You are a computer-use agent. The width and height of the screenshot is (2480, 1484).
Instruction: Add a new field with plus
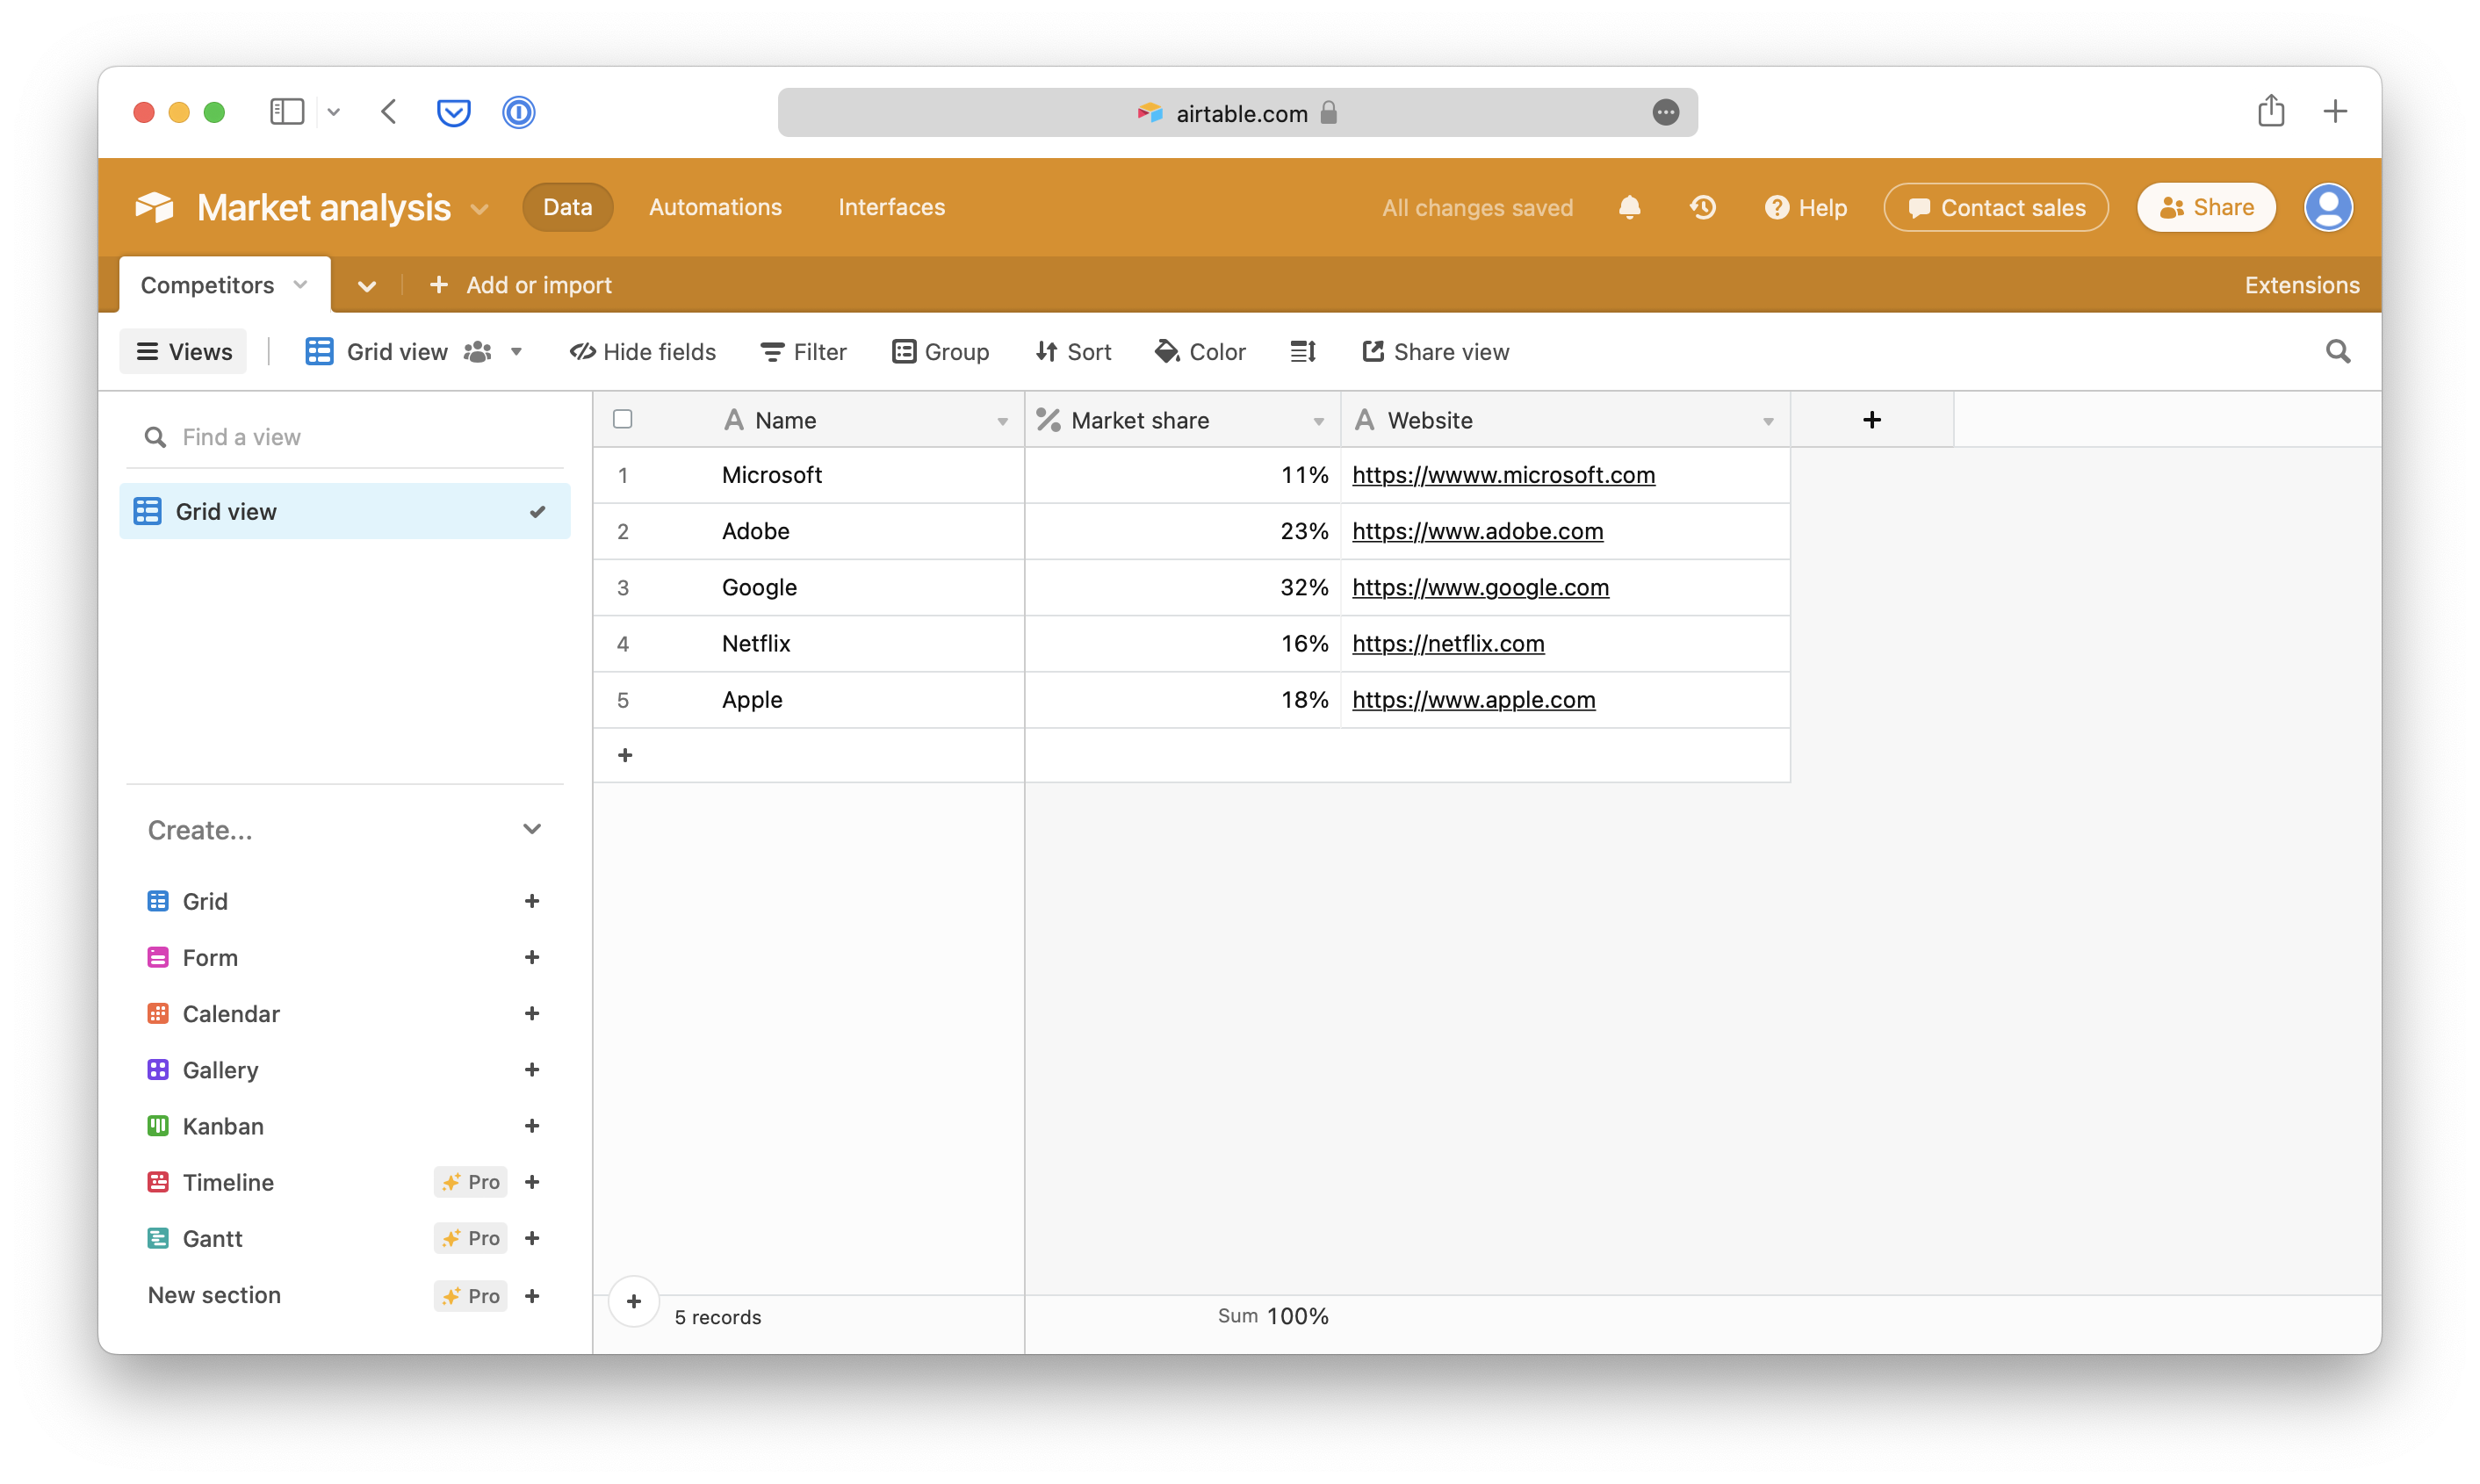1871,420
